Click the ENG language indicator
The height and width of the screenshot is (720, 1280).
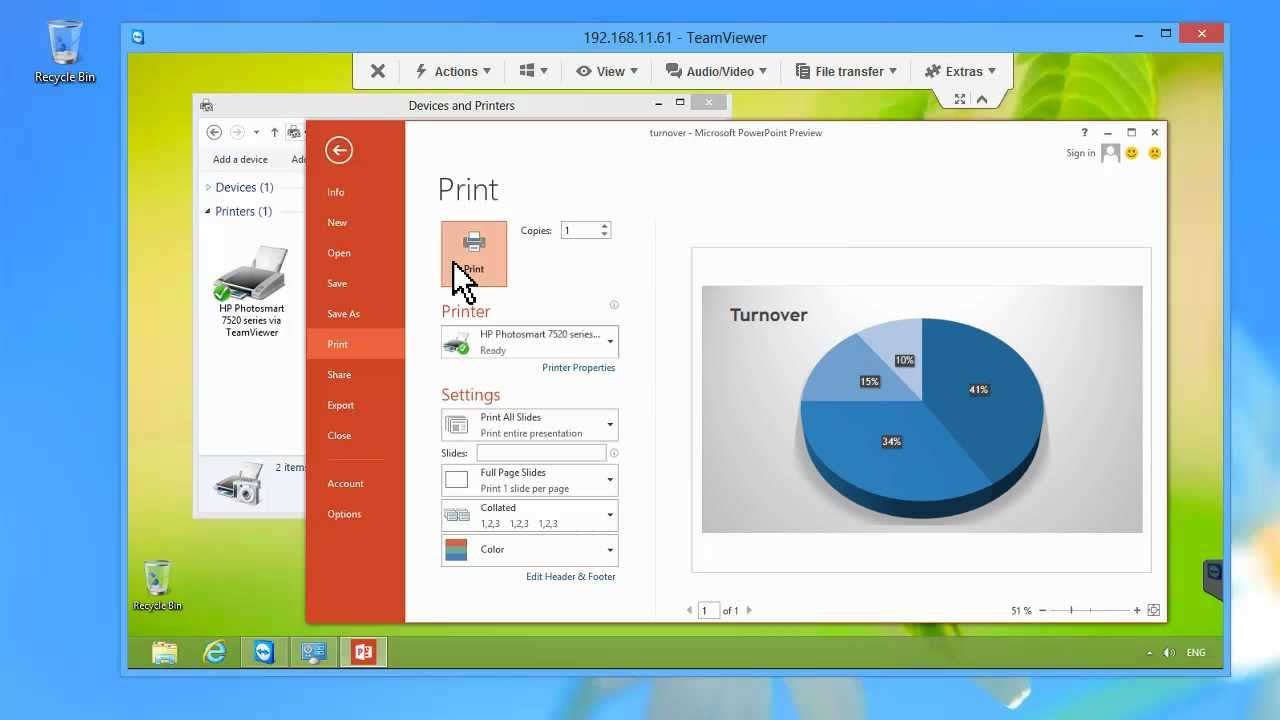coord(1196,652)
